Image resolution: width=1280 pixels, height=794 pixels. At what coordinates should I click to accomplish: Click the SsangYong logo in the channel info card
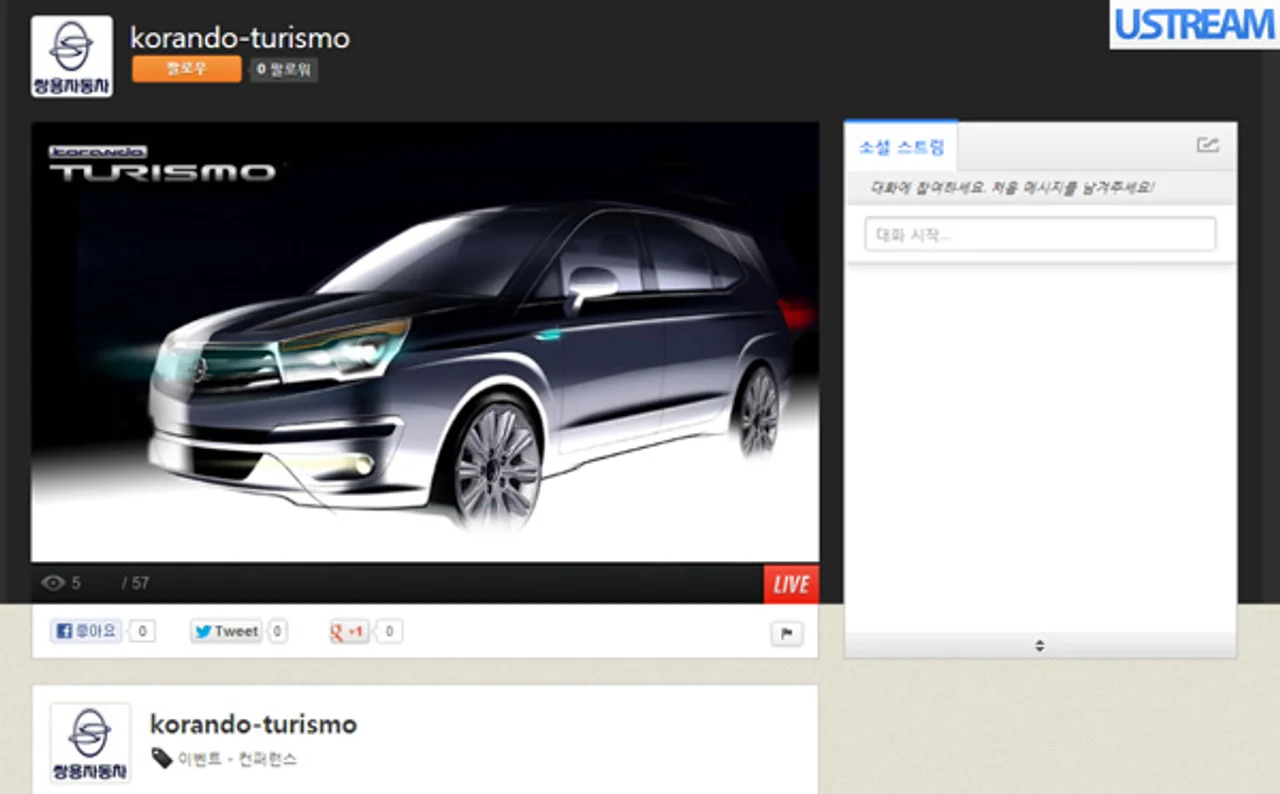[90, 743]
